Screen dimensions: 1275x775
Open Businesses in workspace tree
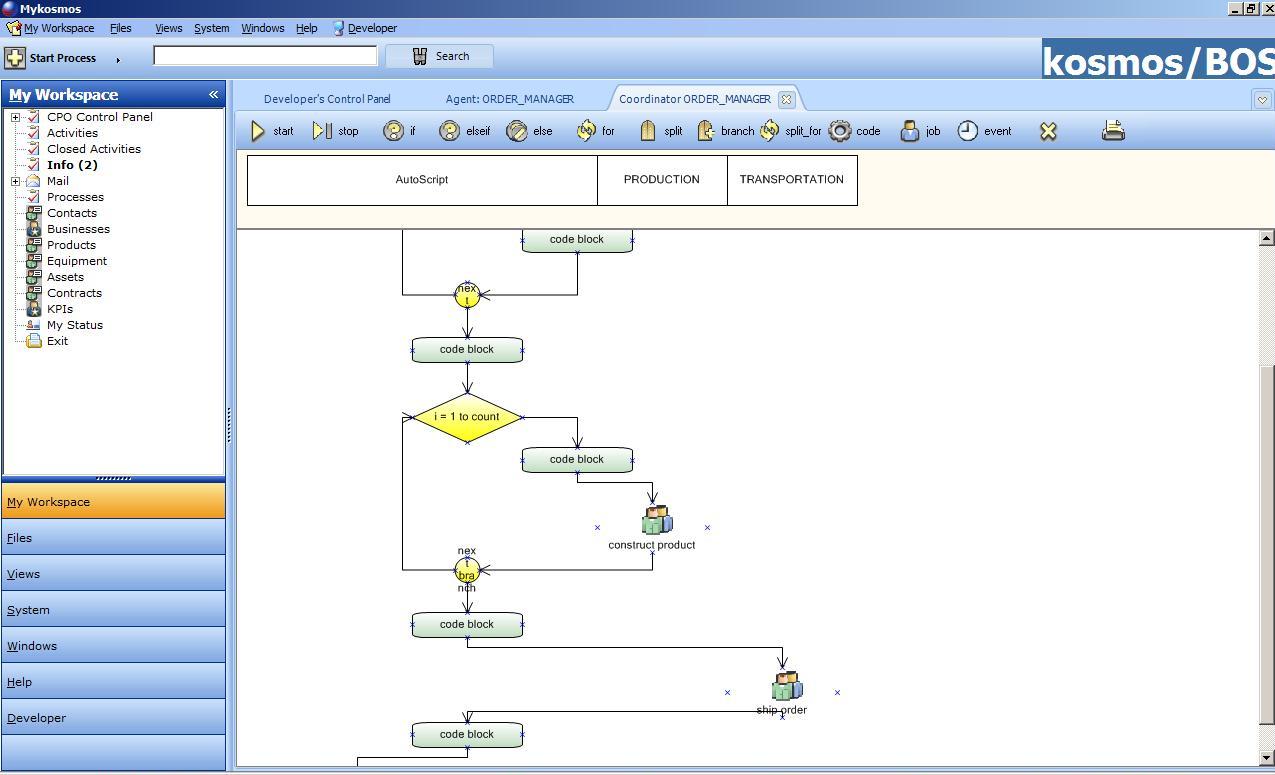(78, 229)
